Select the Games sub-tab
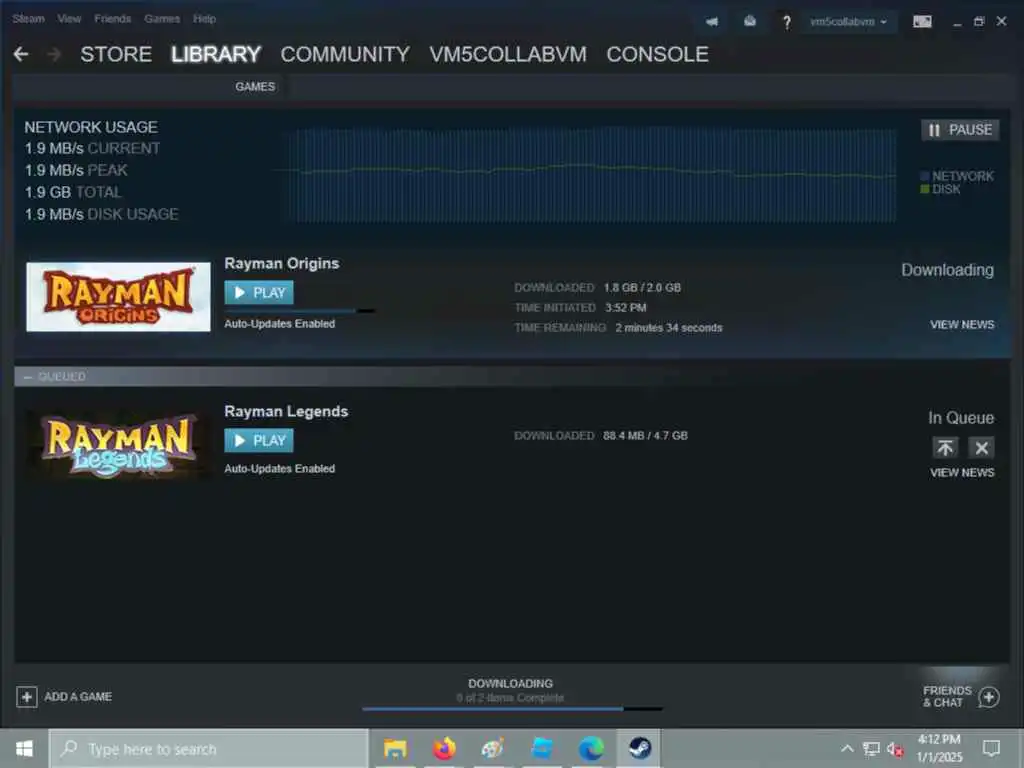 [x=255, y=87]
